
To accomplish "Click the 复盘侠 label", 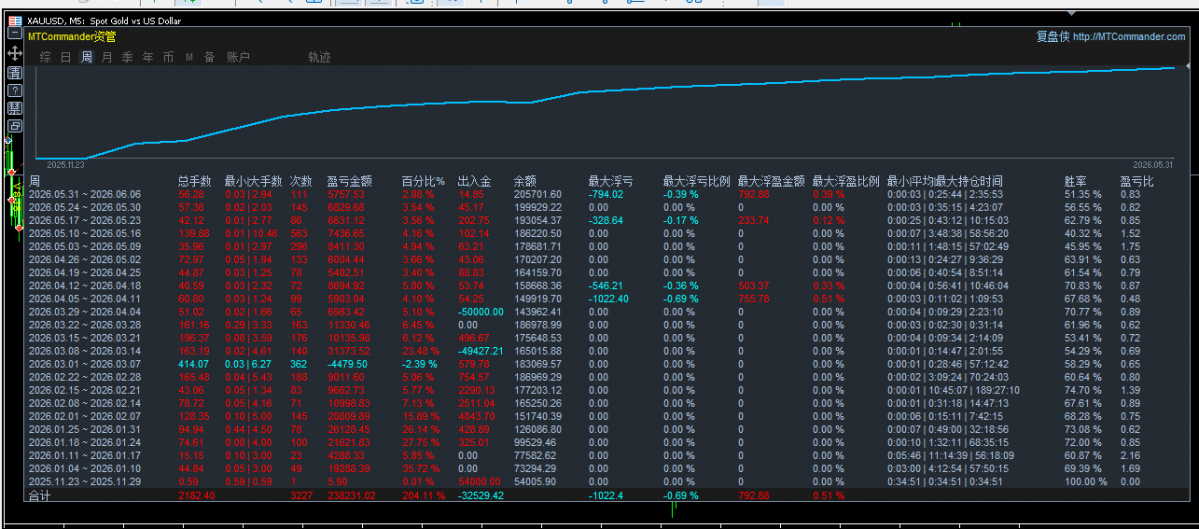I will coord(1053,37).
